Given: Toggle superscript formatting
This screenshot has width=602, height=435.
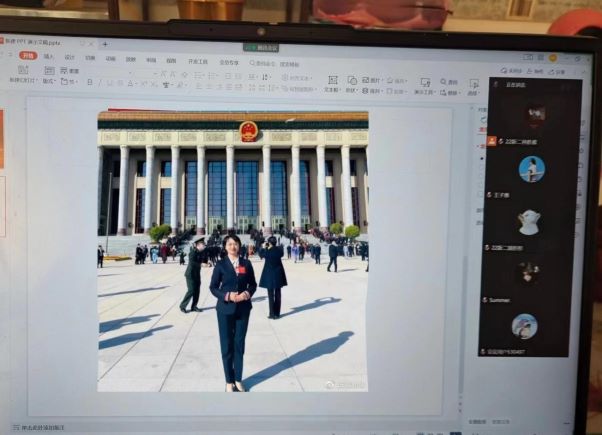Looking at the screenshot, I should (x=144, y=83).
